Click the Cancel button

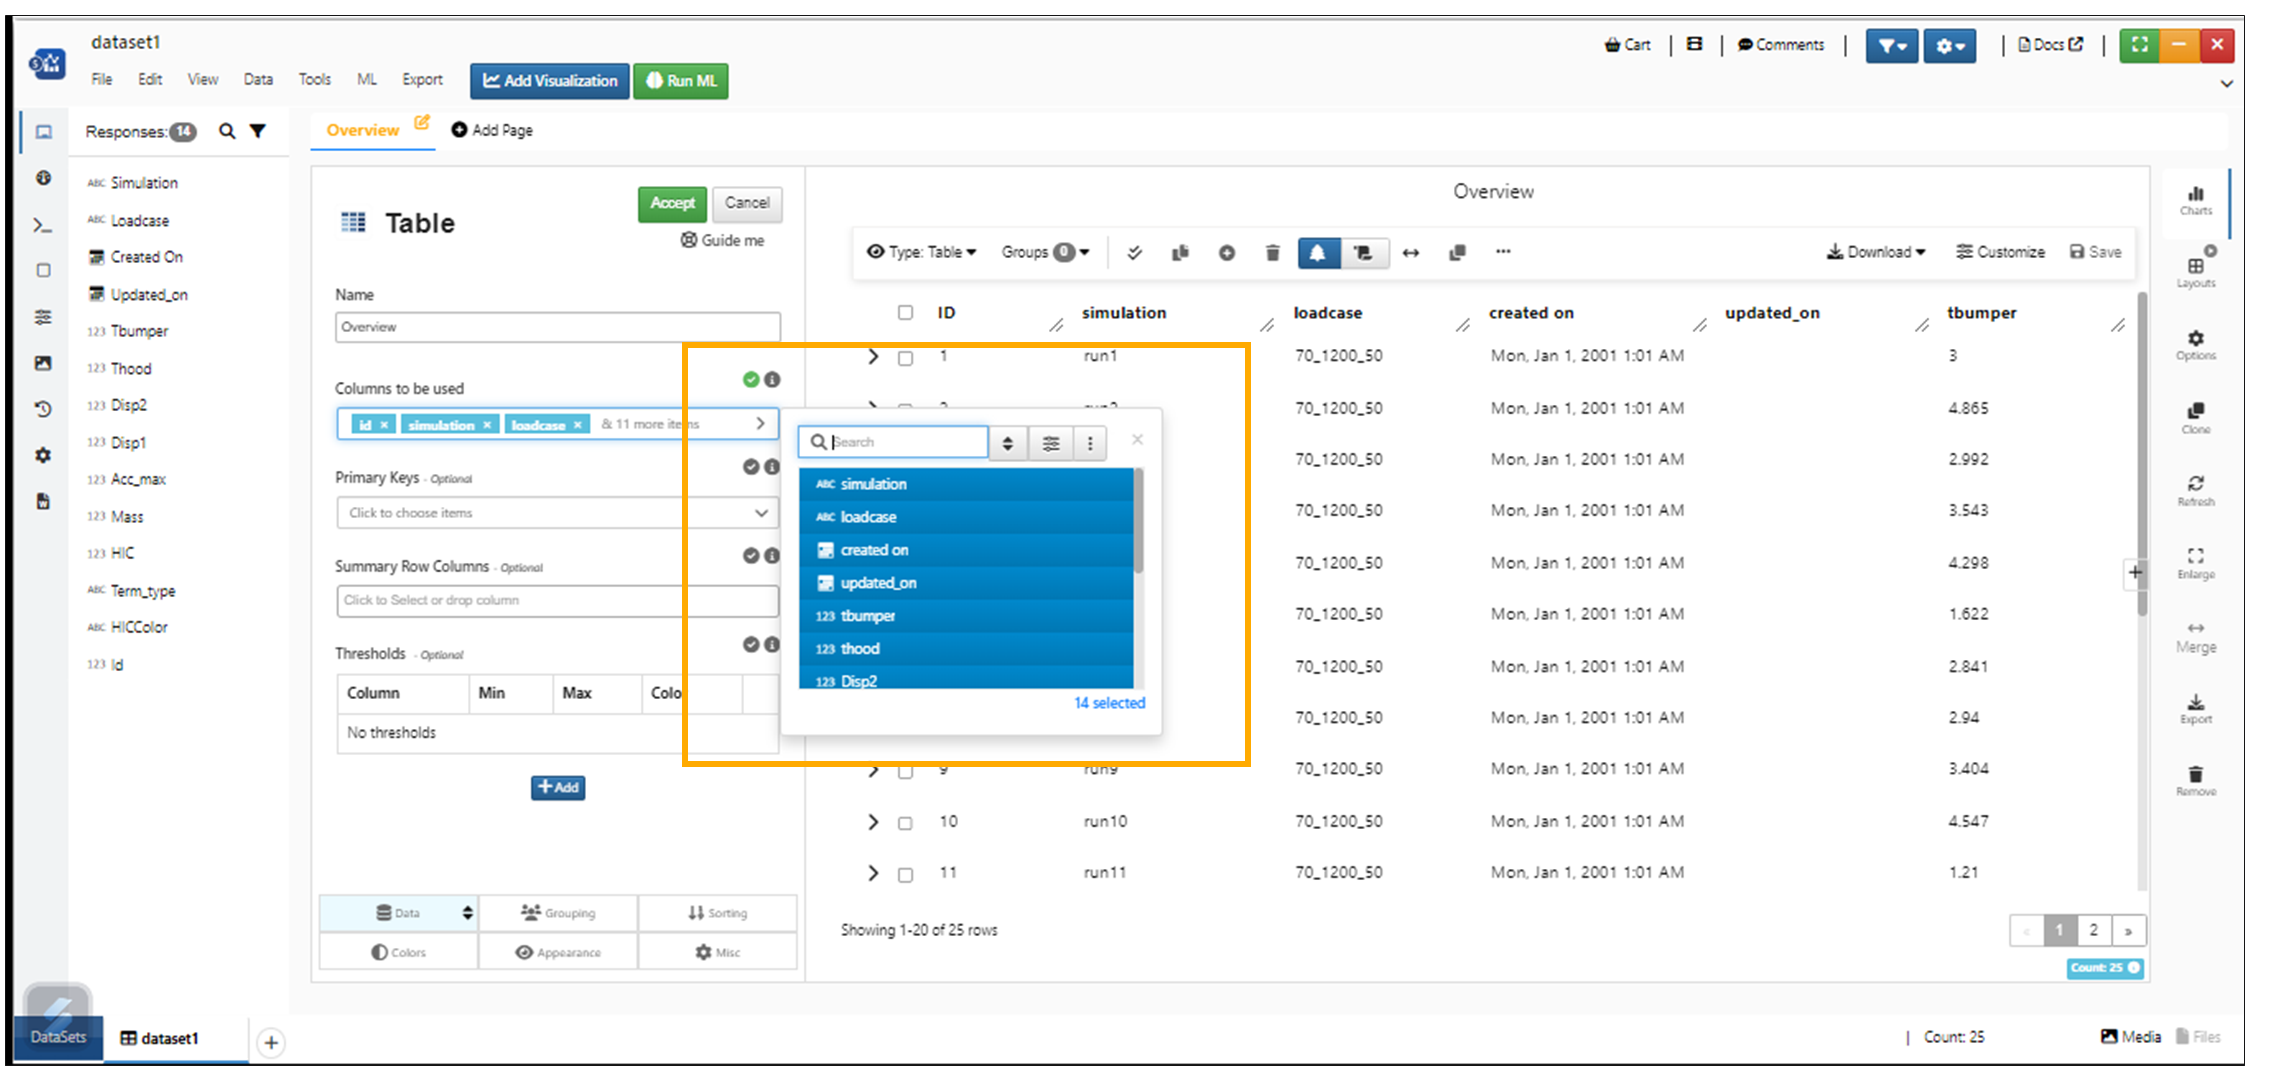747,203
